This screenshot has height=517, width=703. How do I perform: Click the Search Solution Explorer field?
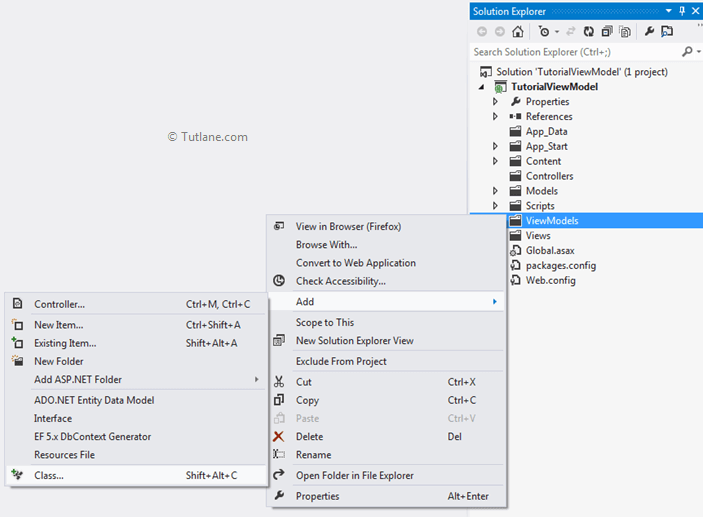coord(576,52)
